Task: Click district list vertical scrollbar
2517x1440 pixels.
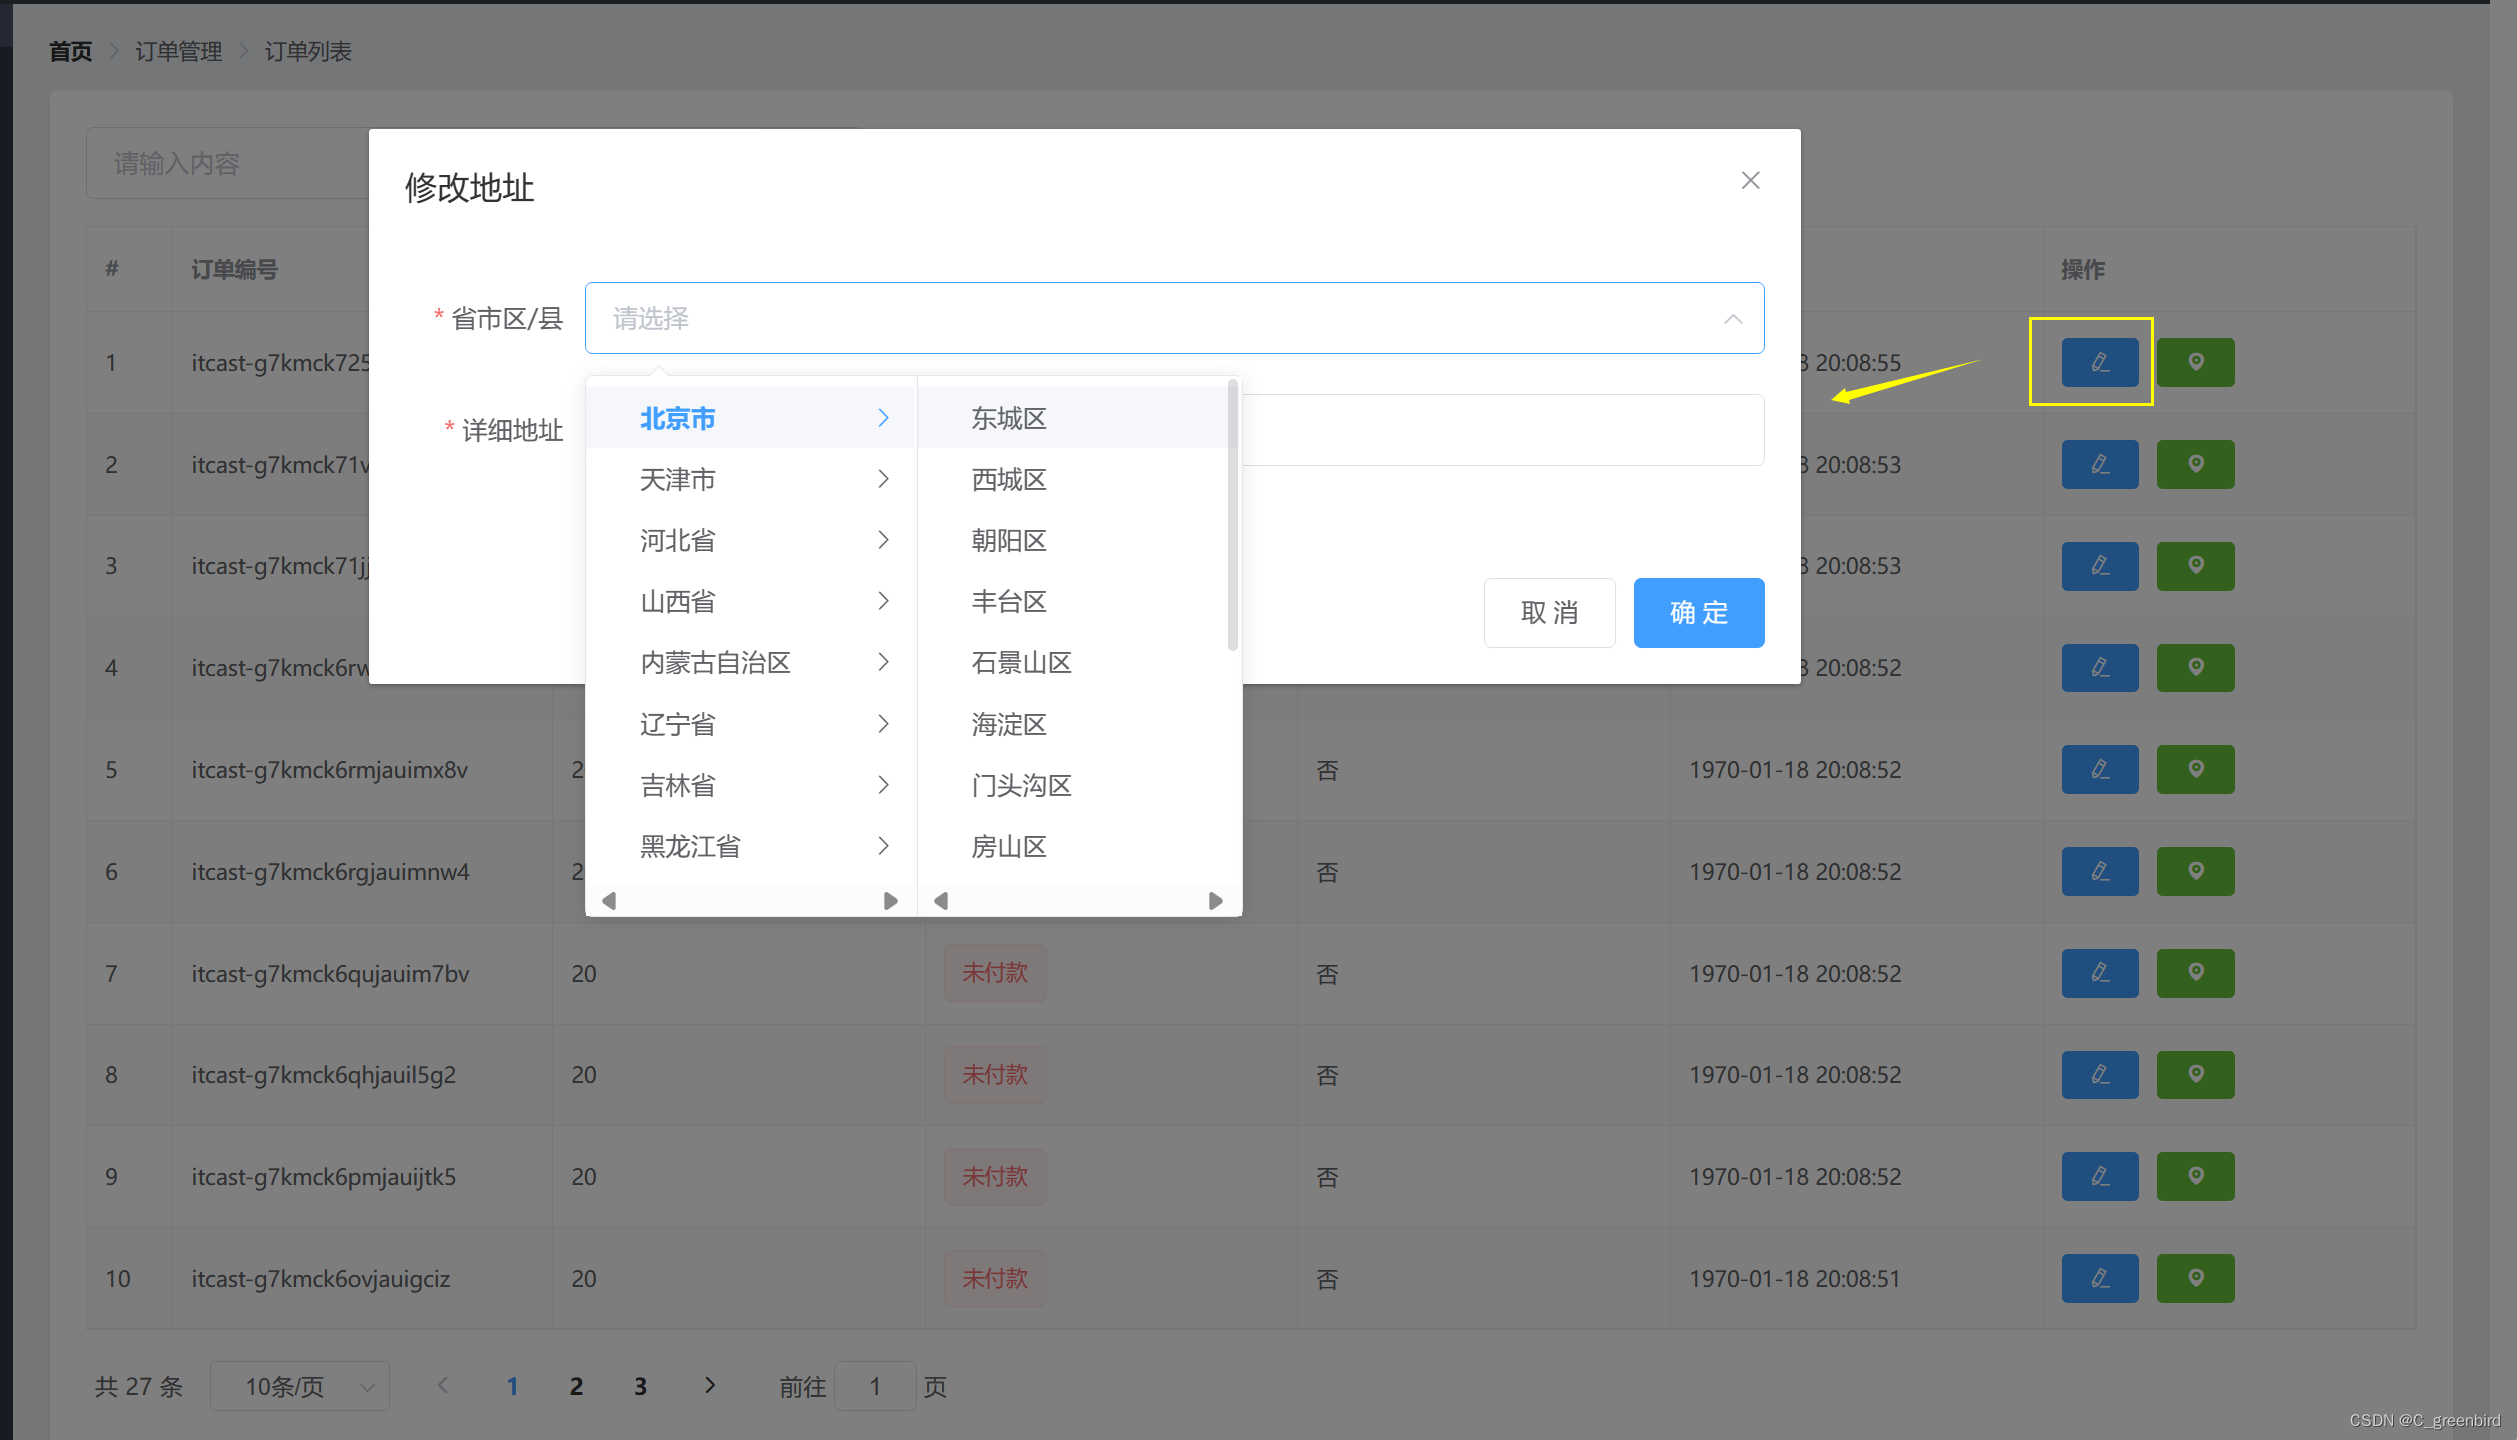Action: tap(1232, 516)
